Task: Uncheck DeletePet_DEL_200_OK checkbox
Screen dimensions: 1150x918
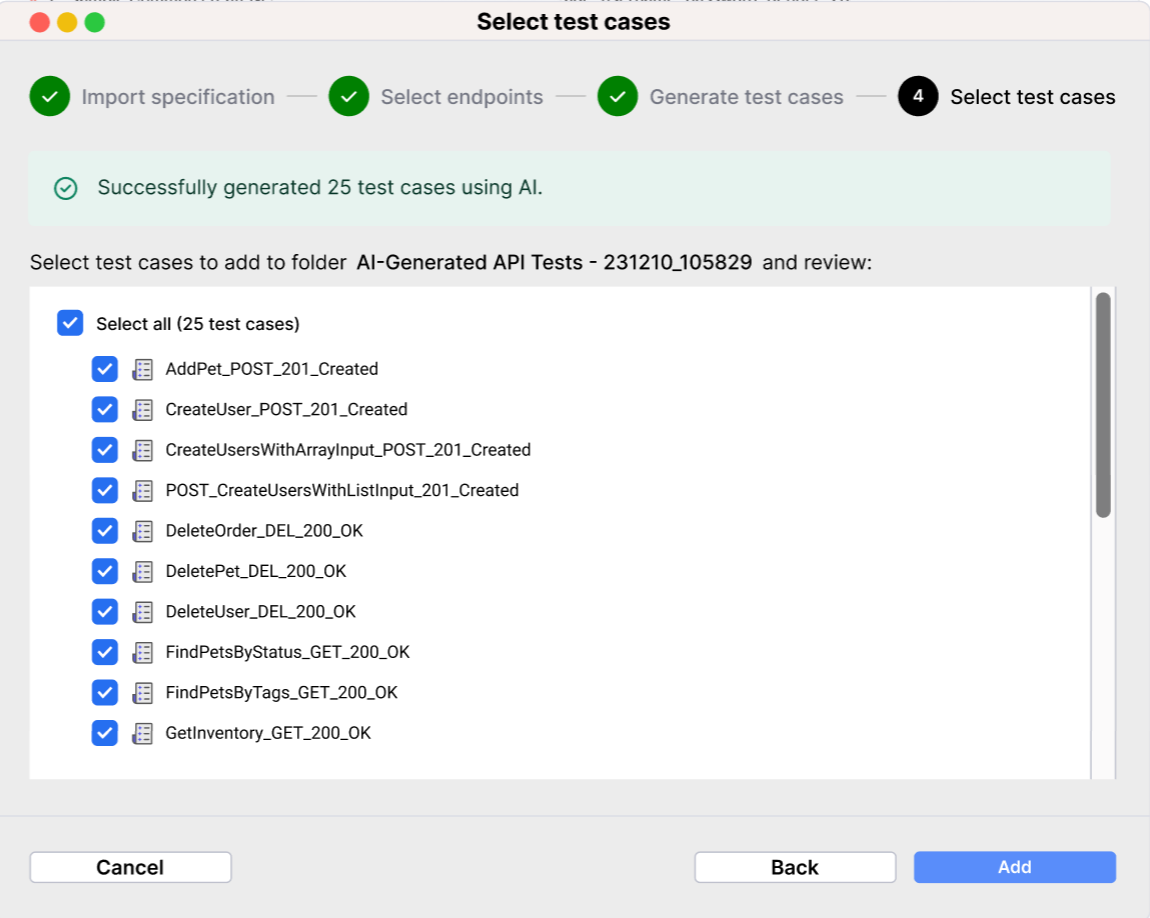Action: [x=105, y=570]
